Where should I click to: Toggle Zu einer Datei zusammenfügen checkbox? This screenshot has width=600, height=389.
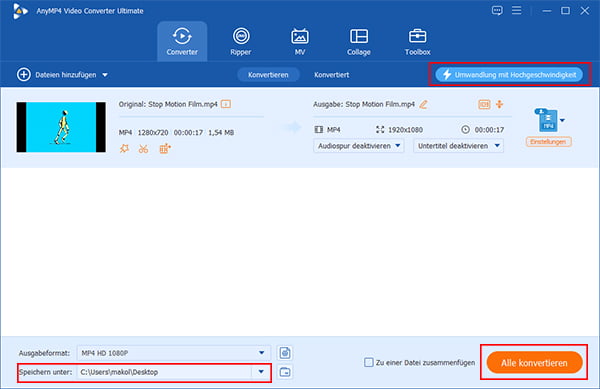click(x=368, y=362)
